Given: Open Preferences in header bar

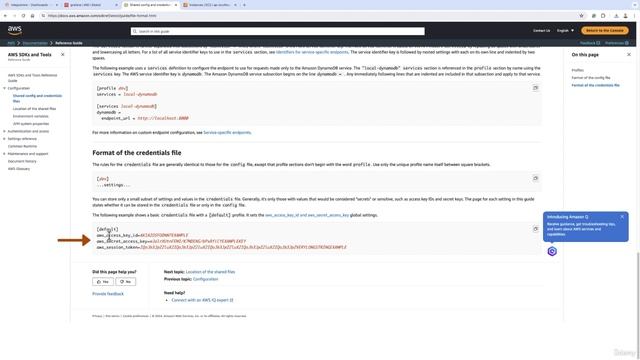Looking at the screenshot, I should 617,43.
